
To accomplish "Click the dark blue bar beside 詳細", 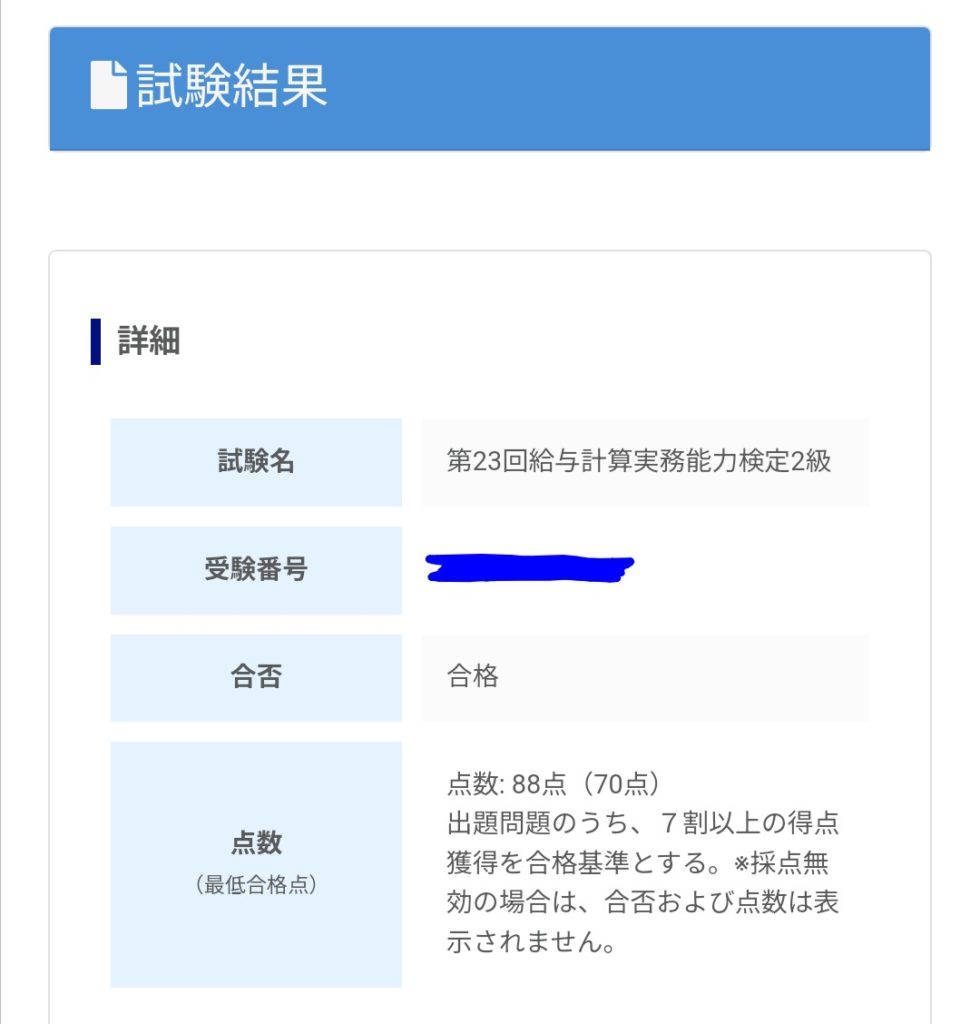I will click(96, 341).
